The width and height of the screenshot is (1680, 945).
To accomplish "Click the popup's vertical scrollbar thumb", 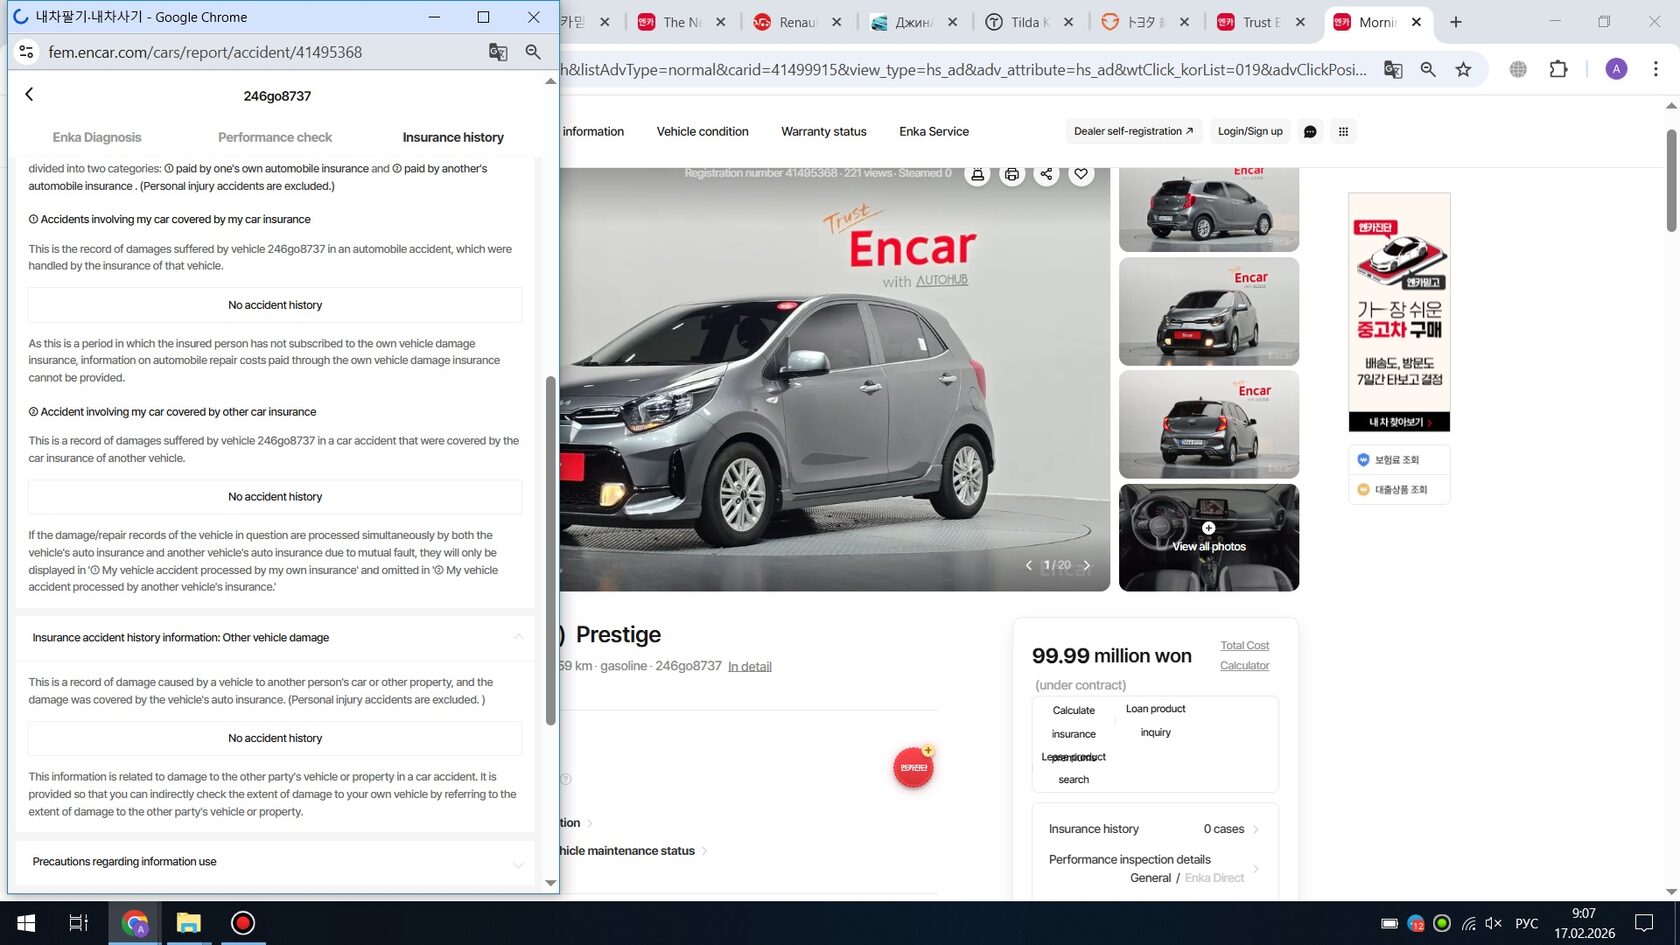I will [550, 550].
